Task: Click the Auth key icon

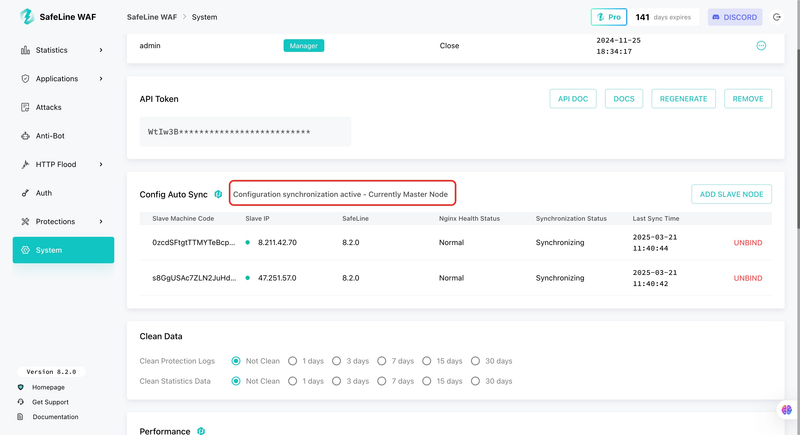Action: [25, 193]
